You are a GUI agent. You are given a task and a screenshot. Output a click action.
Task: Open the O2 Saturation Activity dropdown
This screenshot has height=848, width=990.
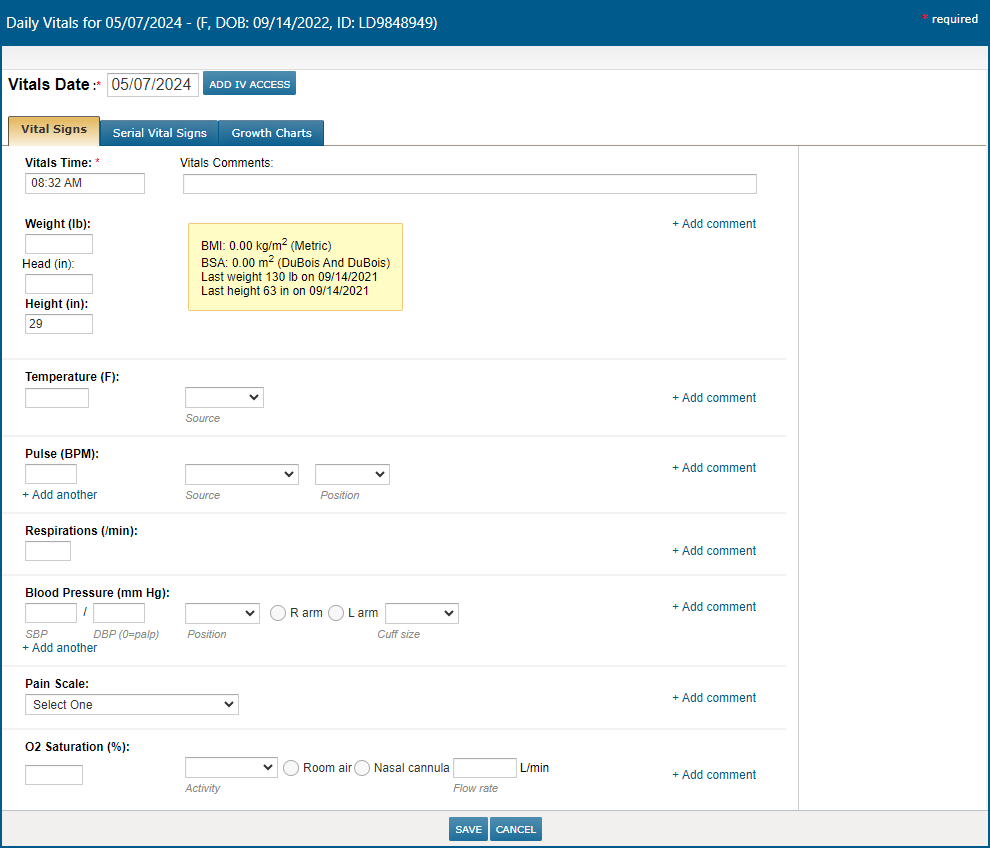tap(231, 768)
